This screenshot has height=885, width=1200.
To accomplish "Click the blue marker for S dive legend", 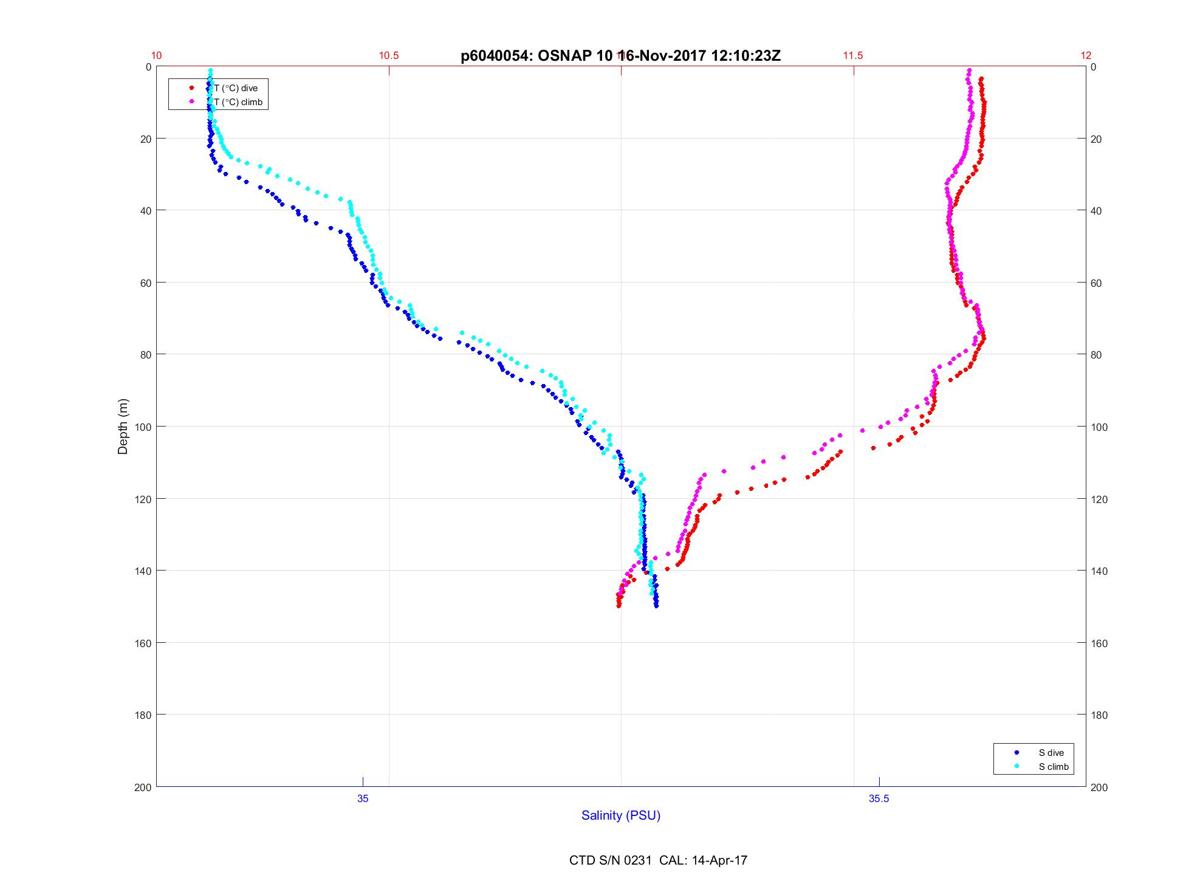I will pos(1016,752).
